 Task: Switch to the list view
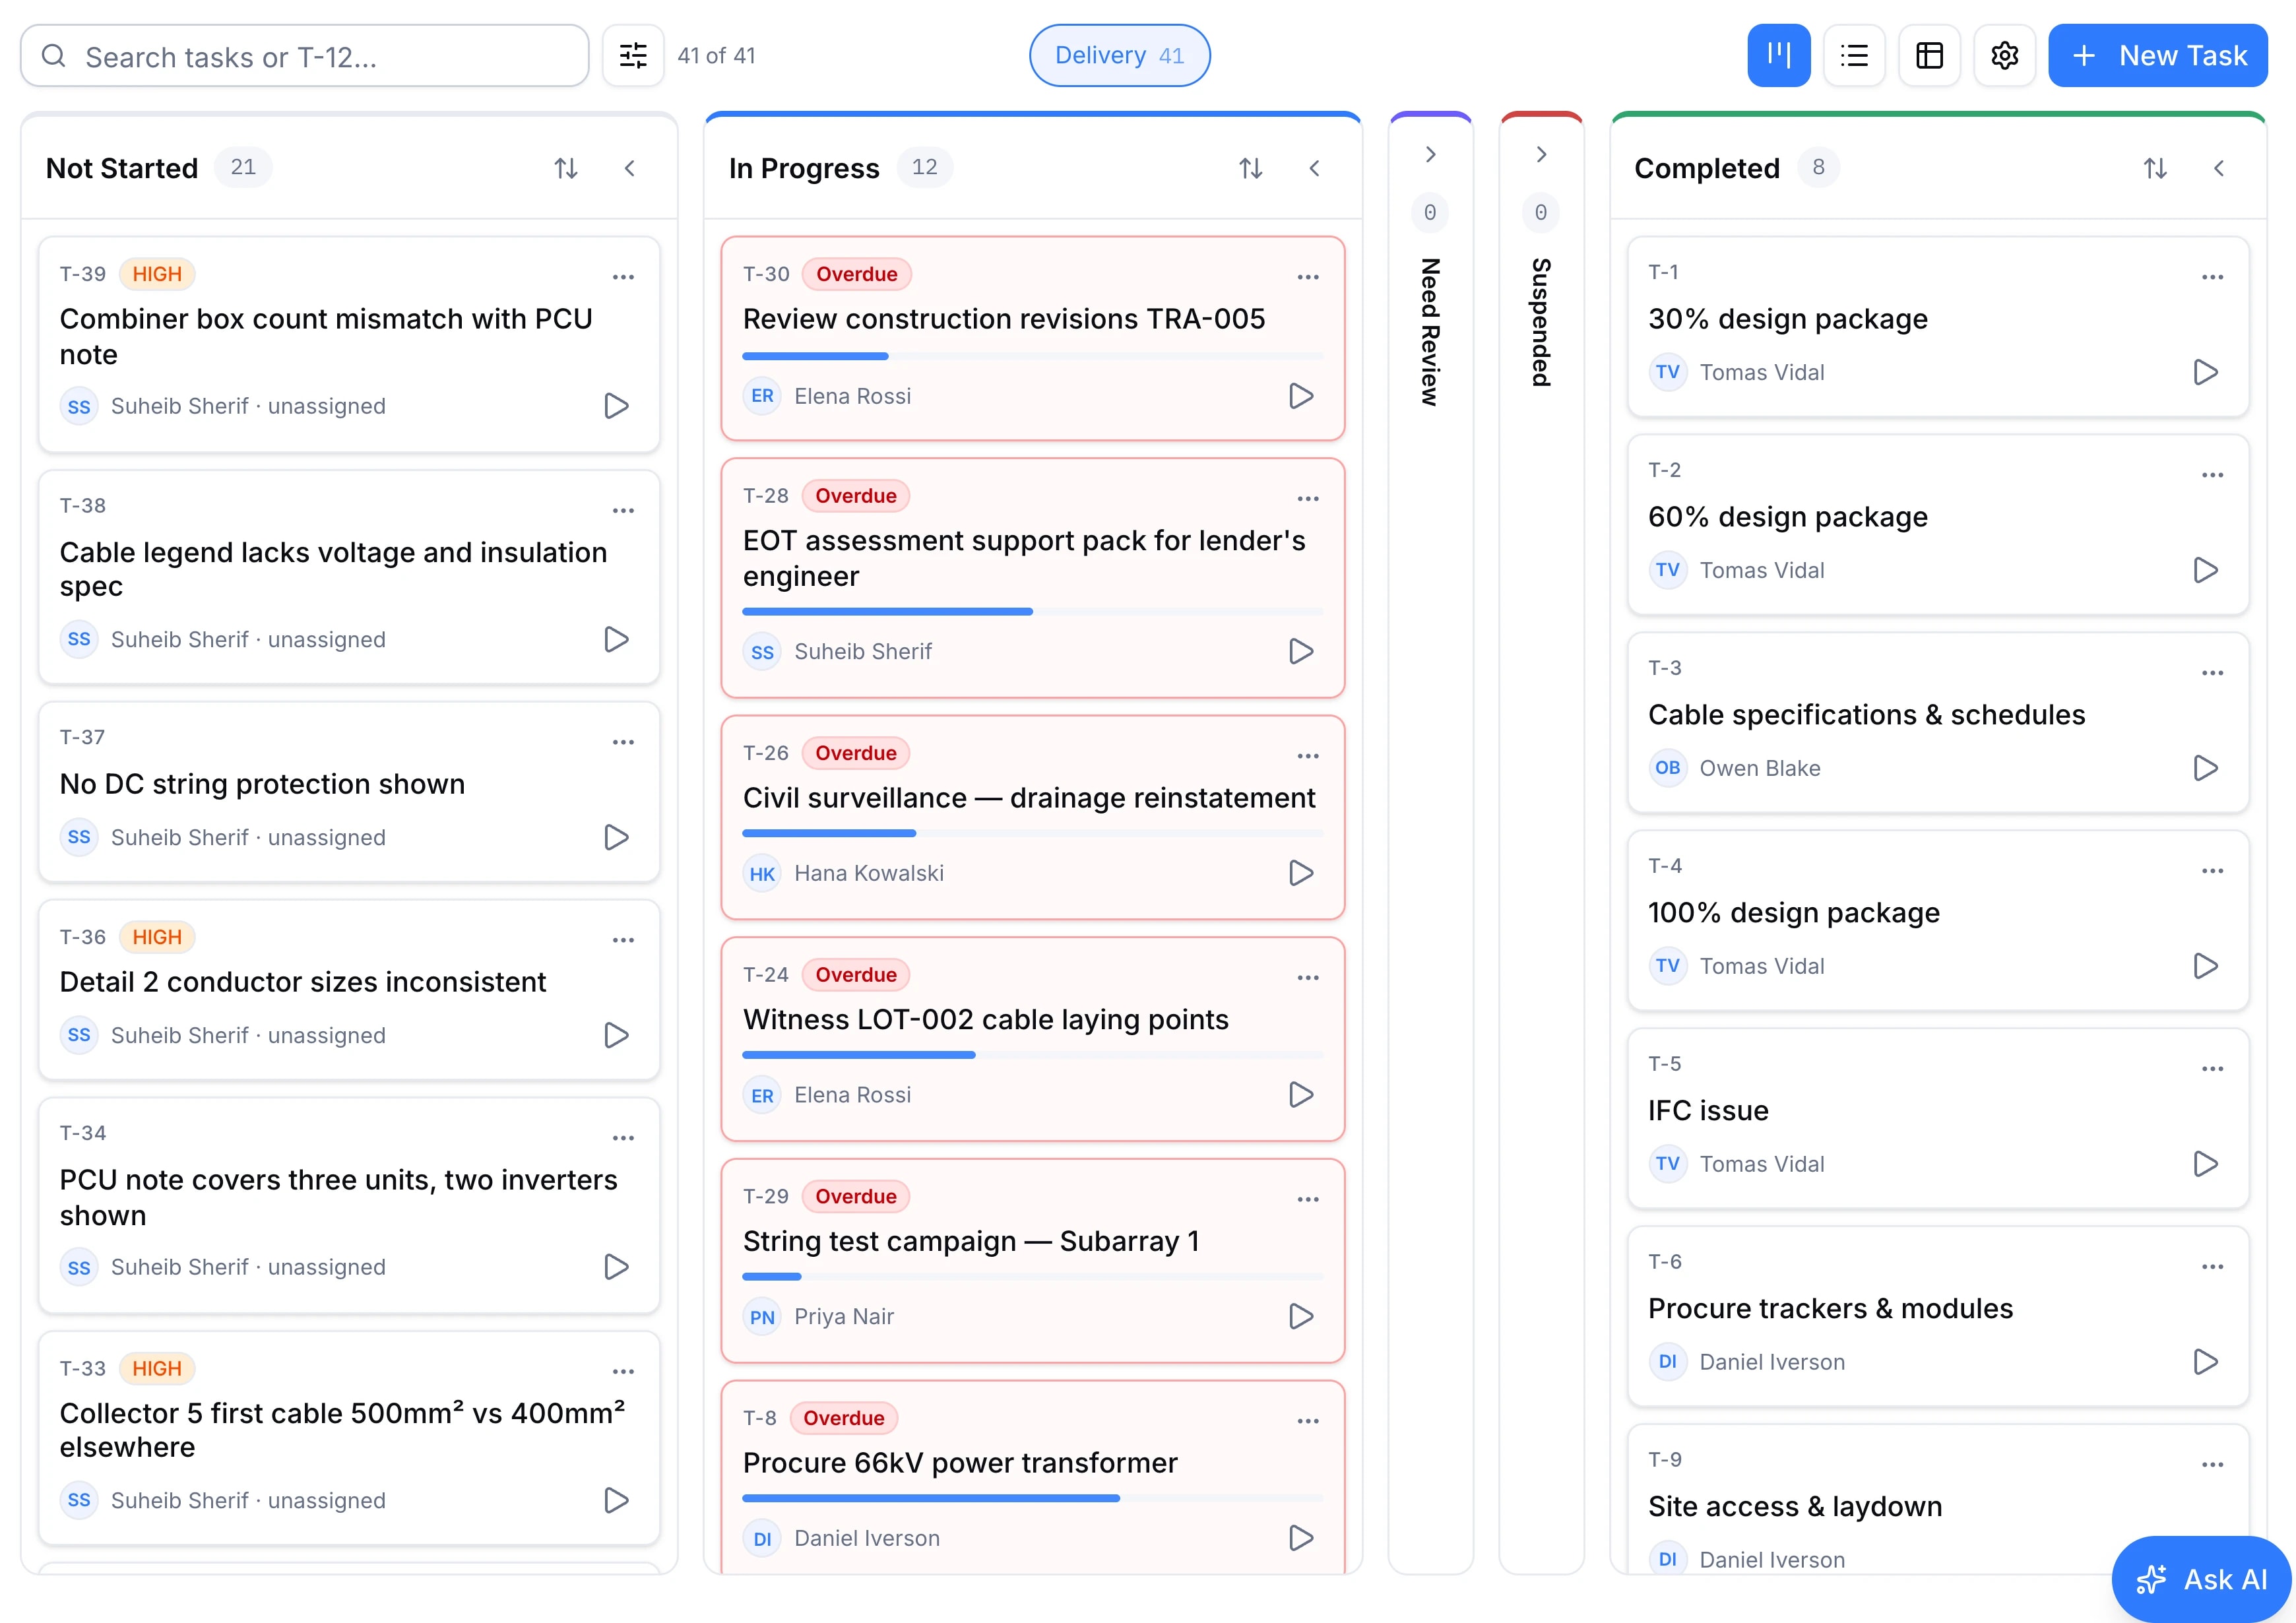pyautogui.click(x=1854, y=56)
